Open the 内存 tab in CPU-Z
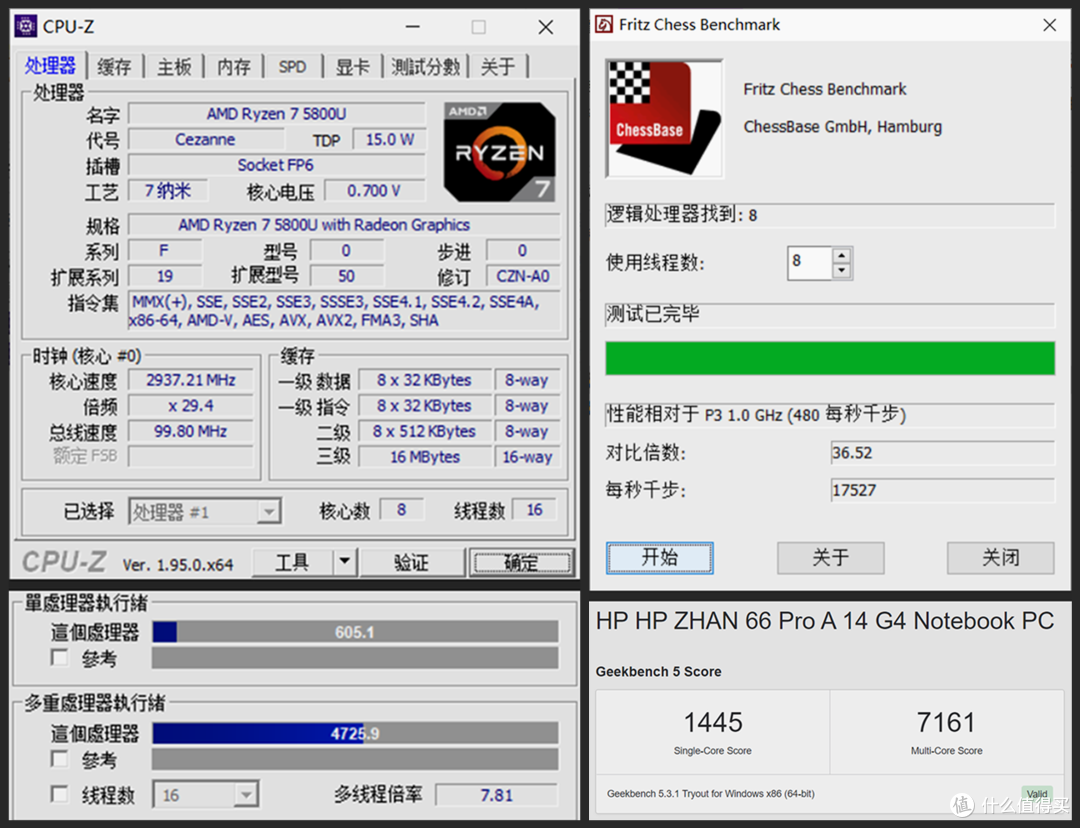Image resolution: width=1080 pixels, height=828 pixels. pos(233,67)
